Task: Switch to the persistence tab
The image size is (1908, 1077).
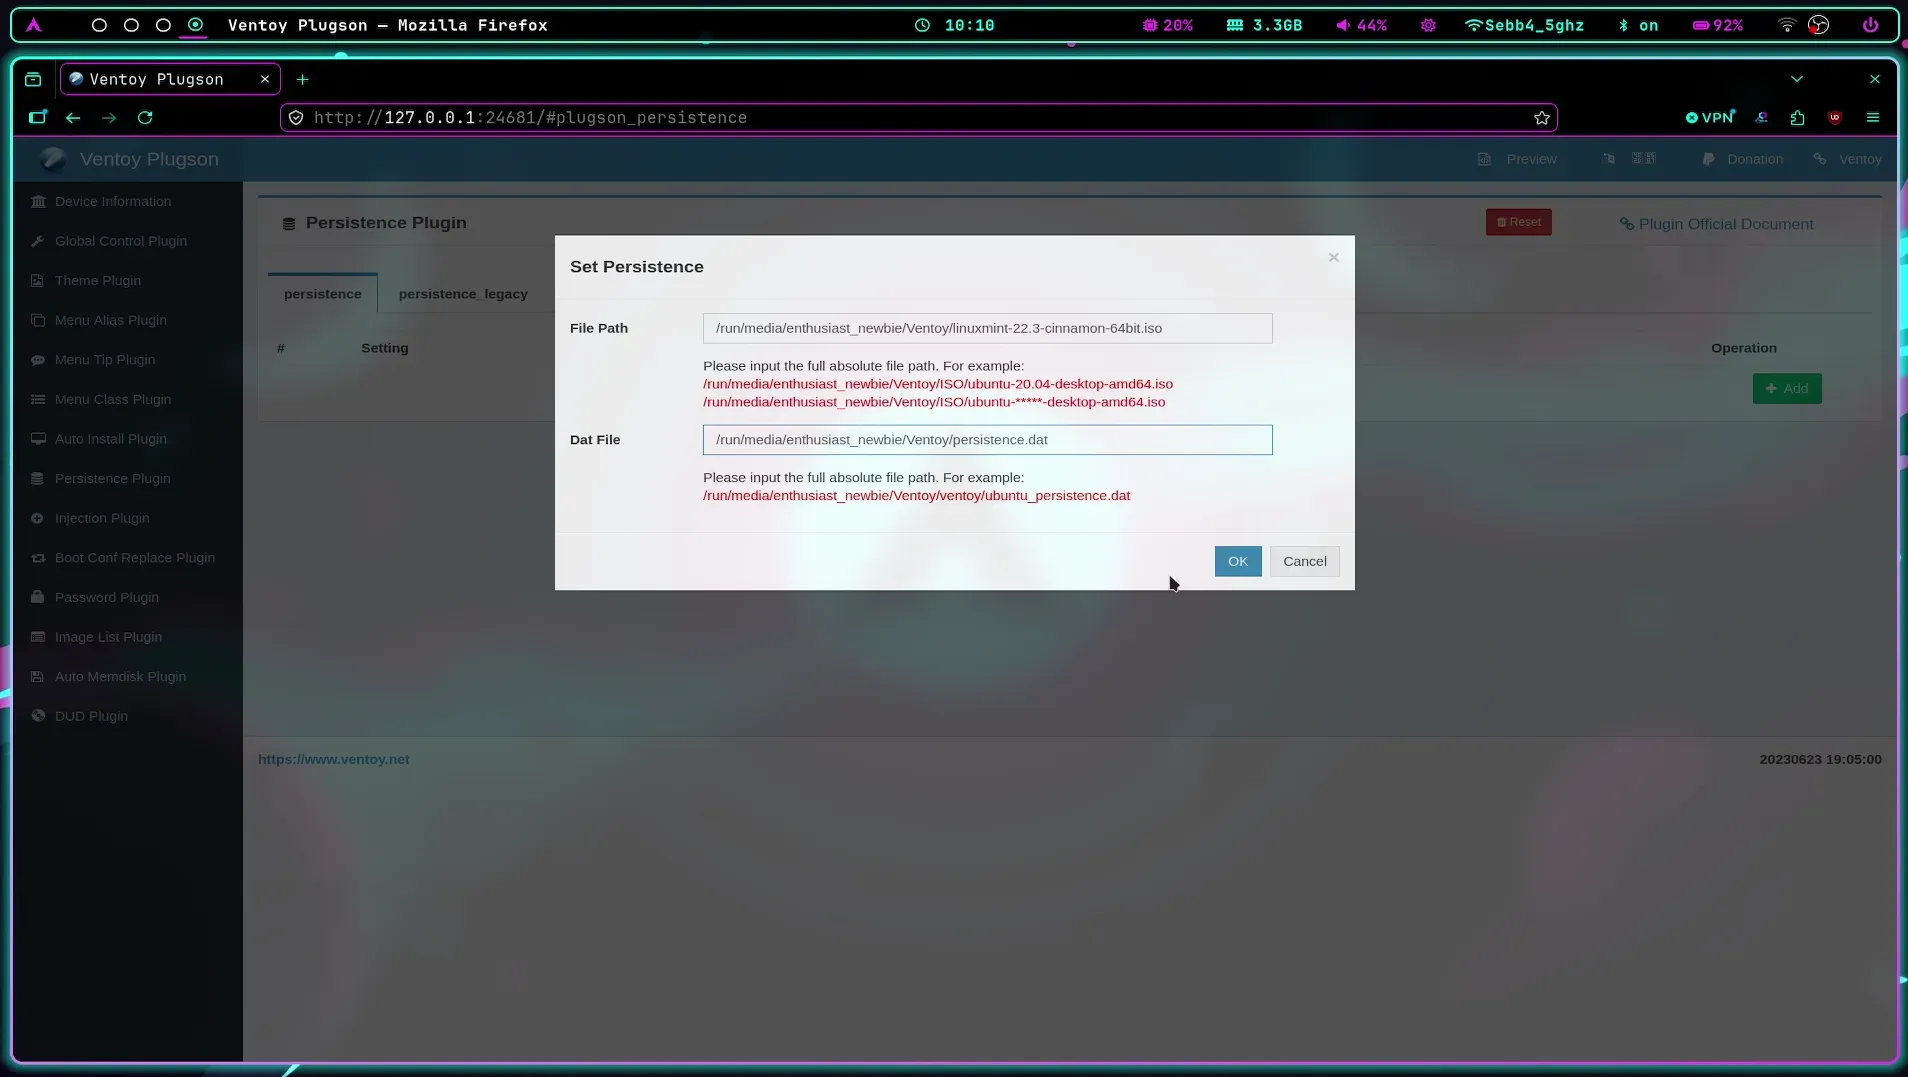Action: (x=323, y=294)
